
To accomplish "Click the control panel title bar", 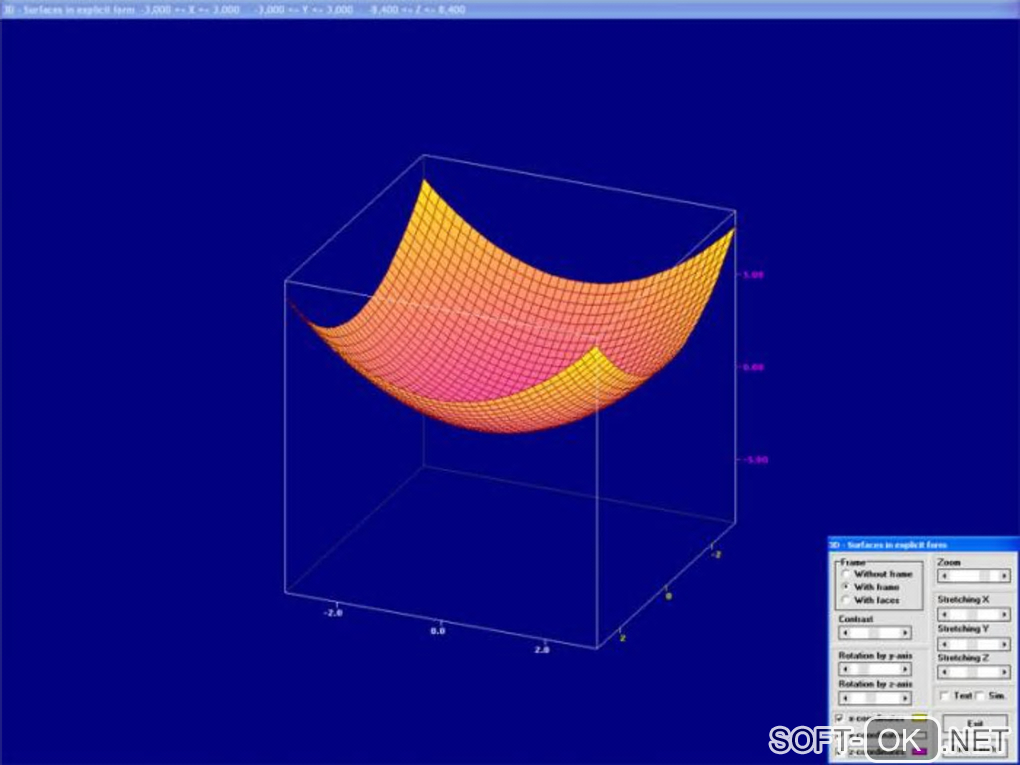I will tap(923, 544).
